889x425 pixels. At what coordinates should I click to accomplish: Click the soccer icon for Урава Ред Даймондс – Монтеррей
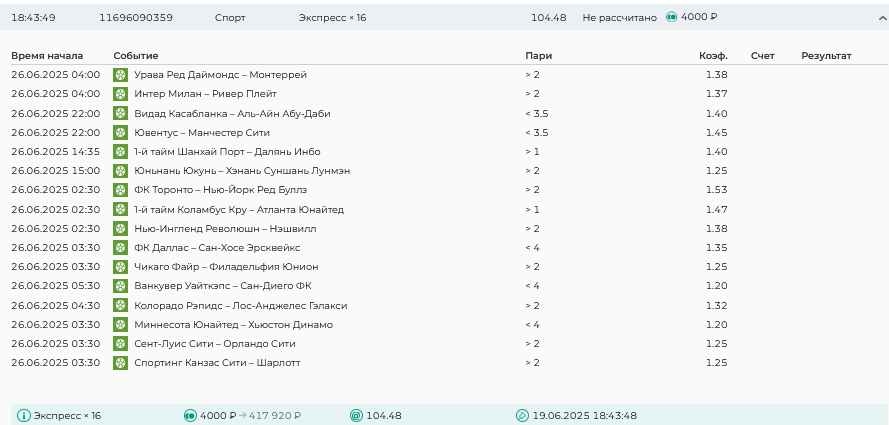(x=120, y=75)
